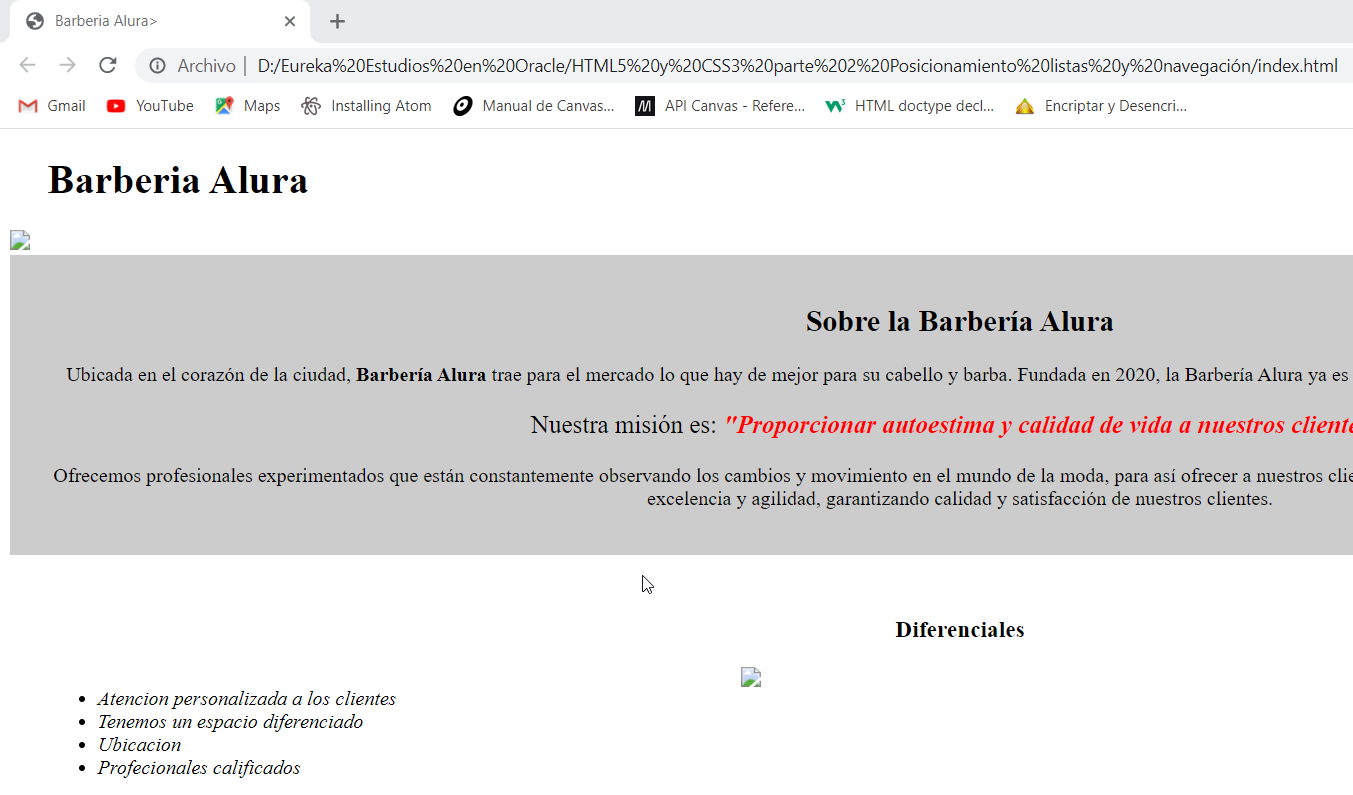The height and width of the screenshot is (795, 1353).
Task: Reload the current page
Action: click(x=107, y=66)
